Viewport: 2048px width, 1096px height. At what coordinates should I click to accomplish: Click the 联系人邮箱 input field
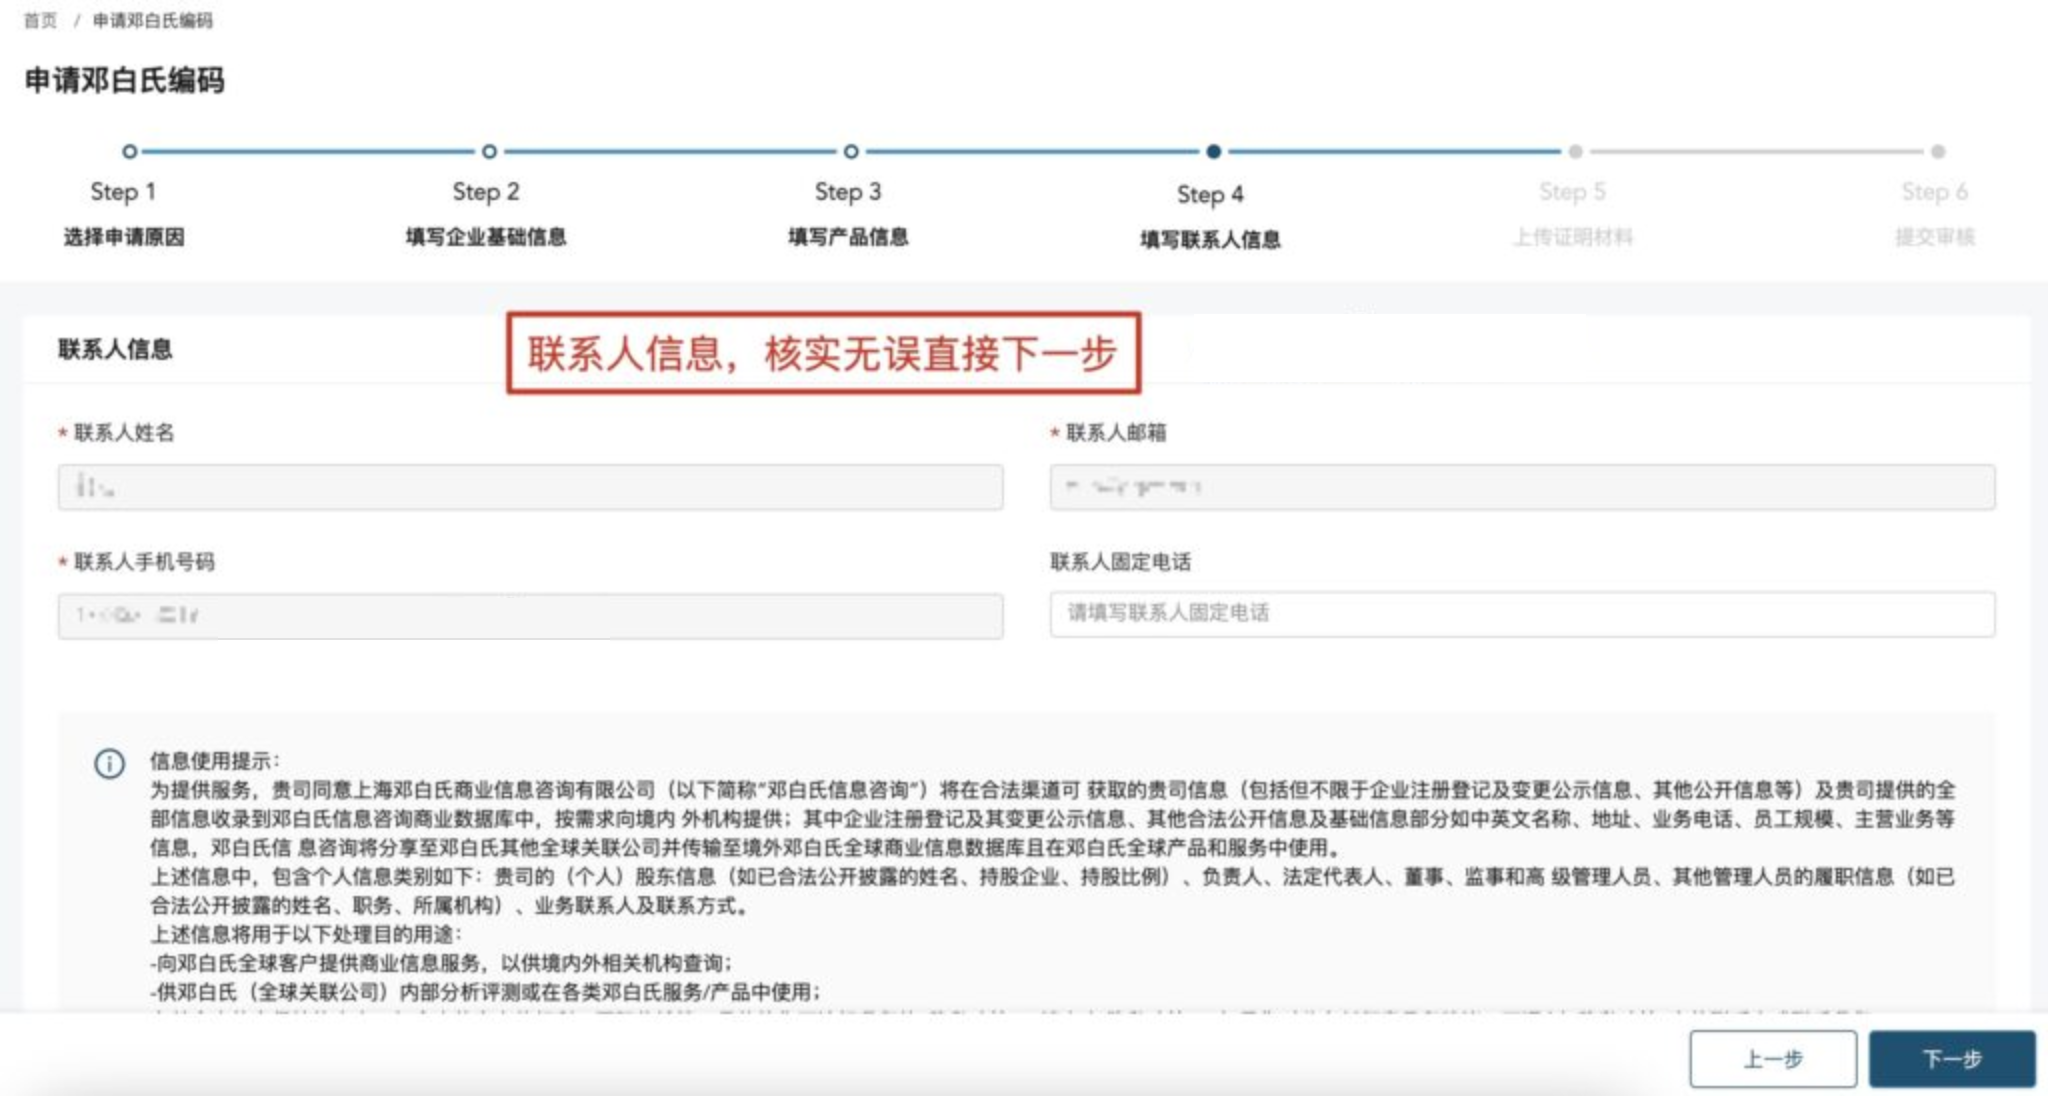pos(1521,487)
